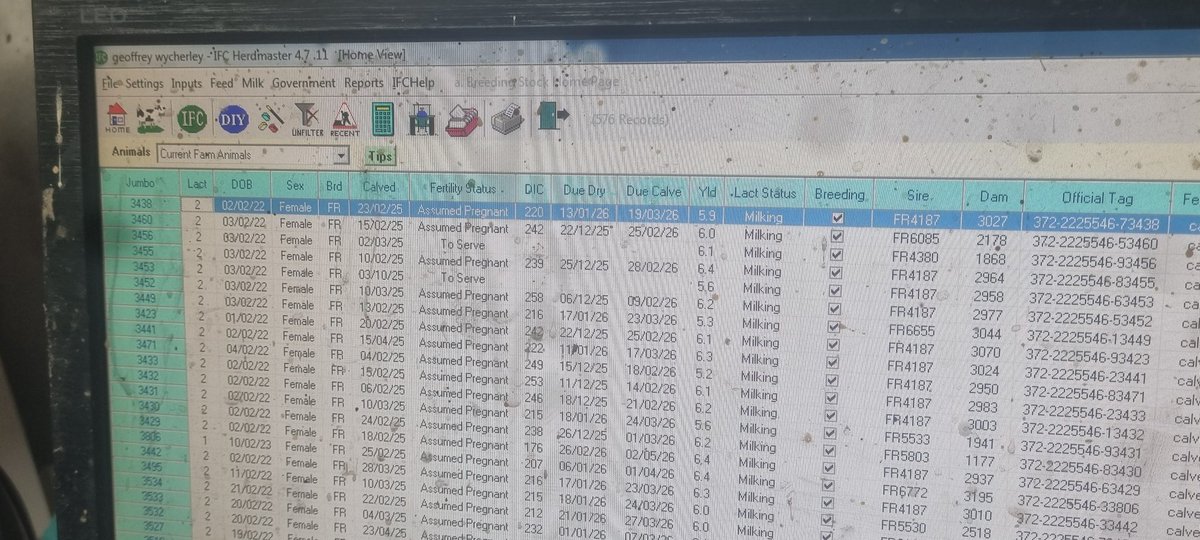
Task: Sort by the Calved column header
Action: click(x=380, y=188)
